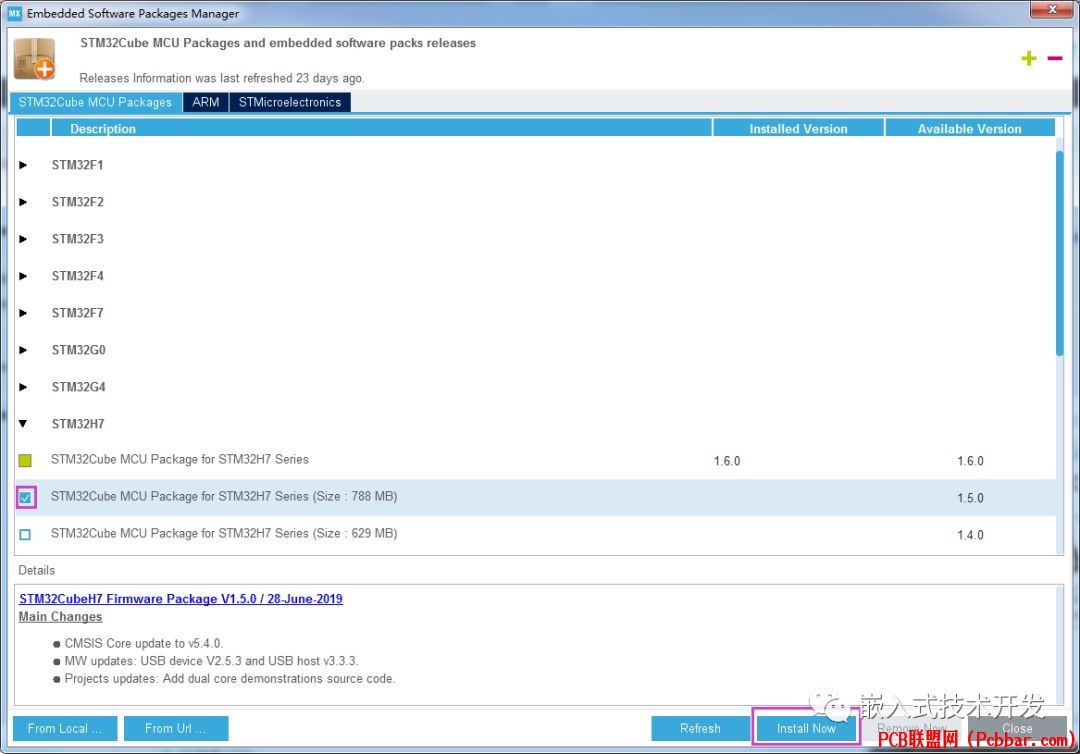Expand the STM32F2 tree node
This screenshot has width=1080, height=754.
pos(23,202)
